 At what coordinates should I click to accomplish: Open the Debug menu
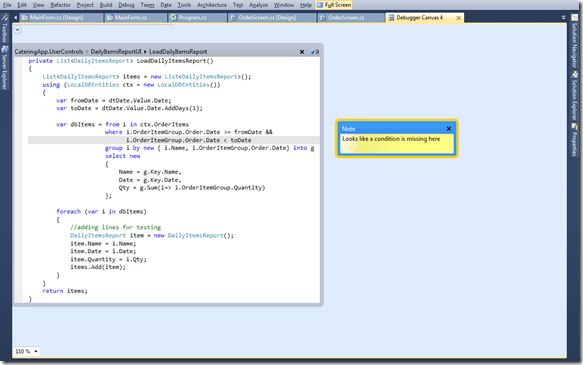click(x=126, y=5)
